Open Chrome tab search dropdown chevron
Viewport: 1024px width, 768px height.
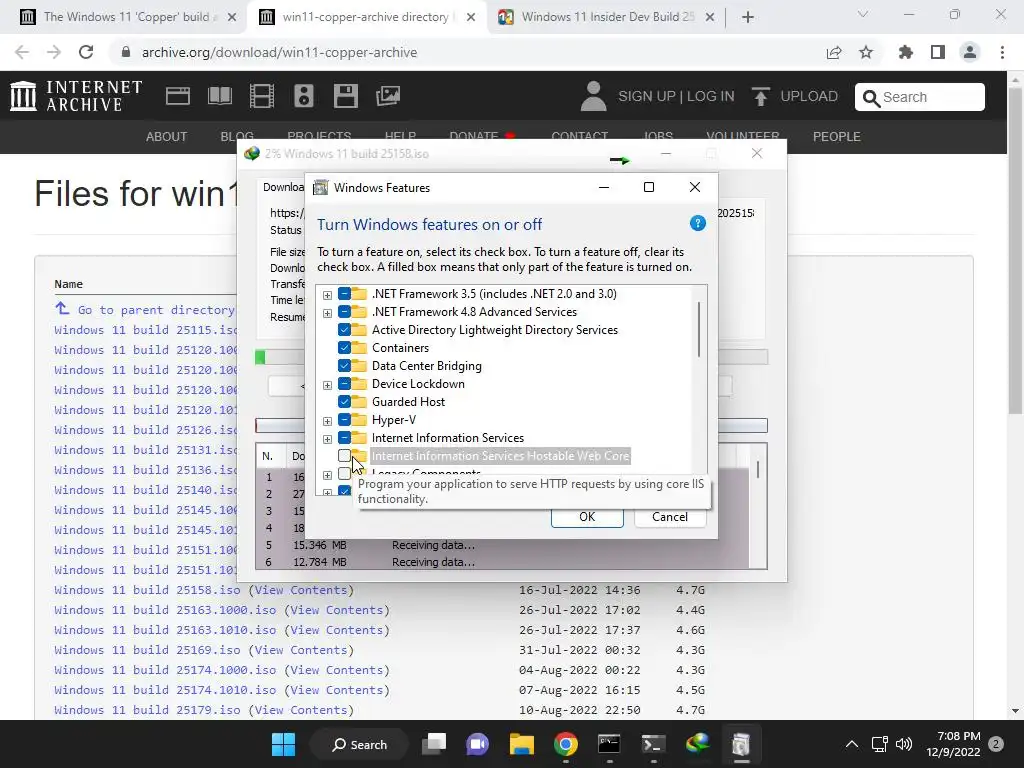click(863, 14)
